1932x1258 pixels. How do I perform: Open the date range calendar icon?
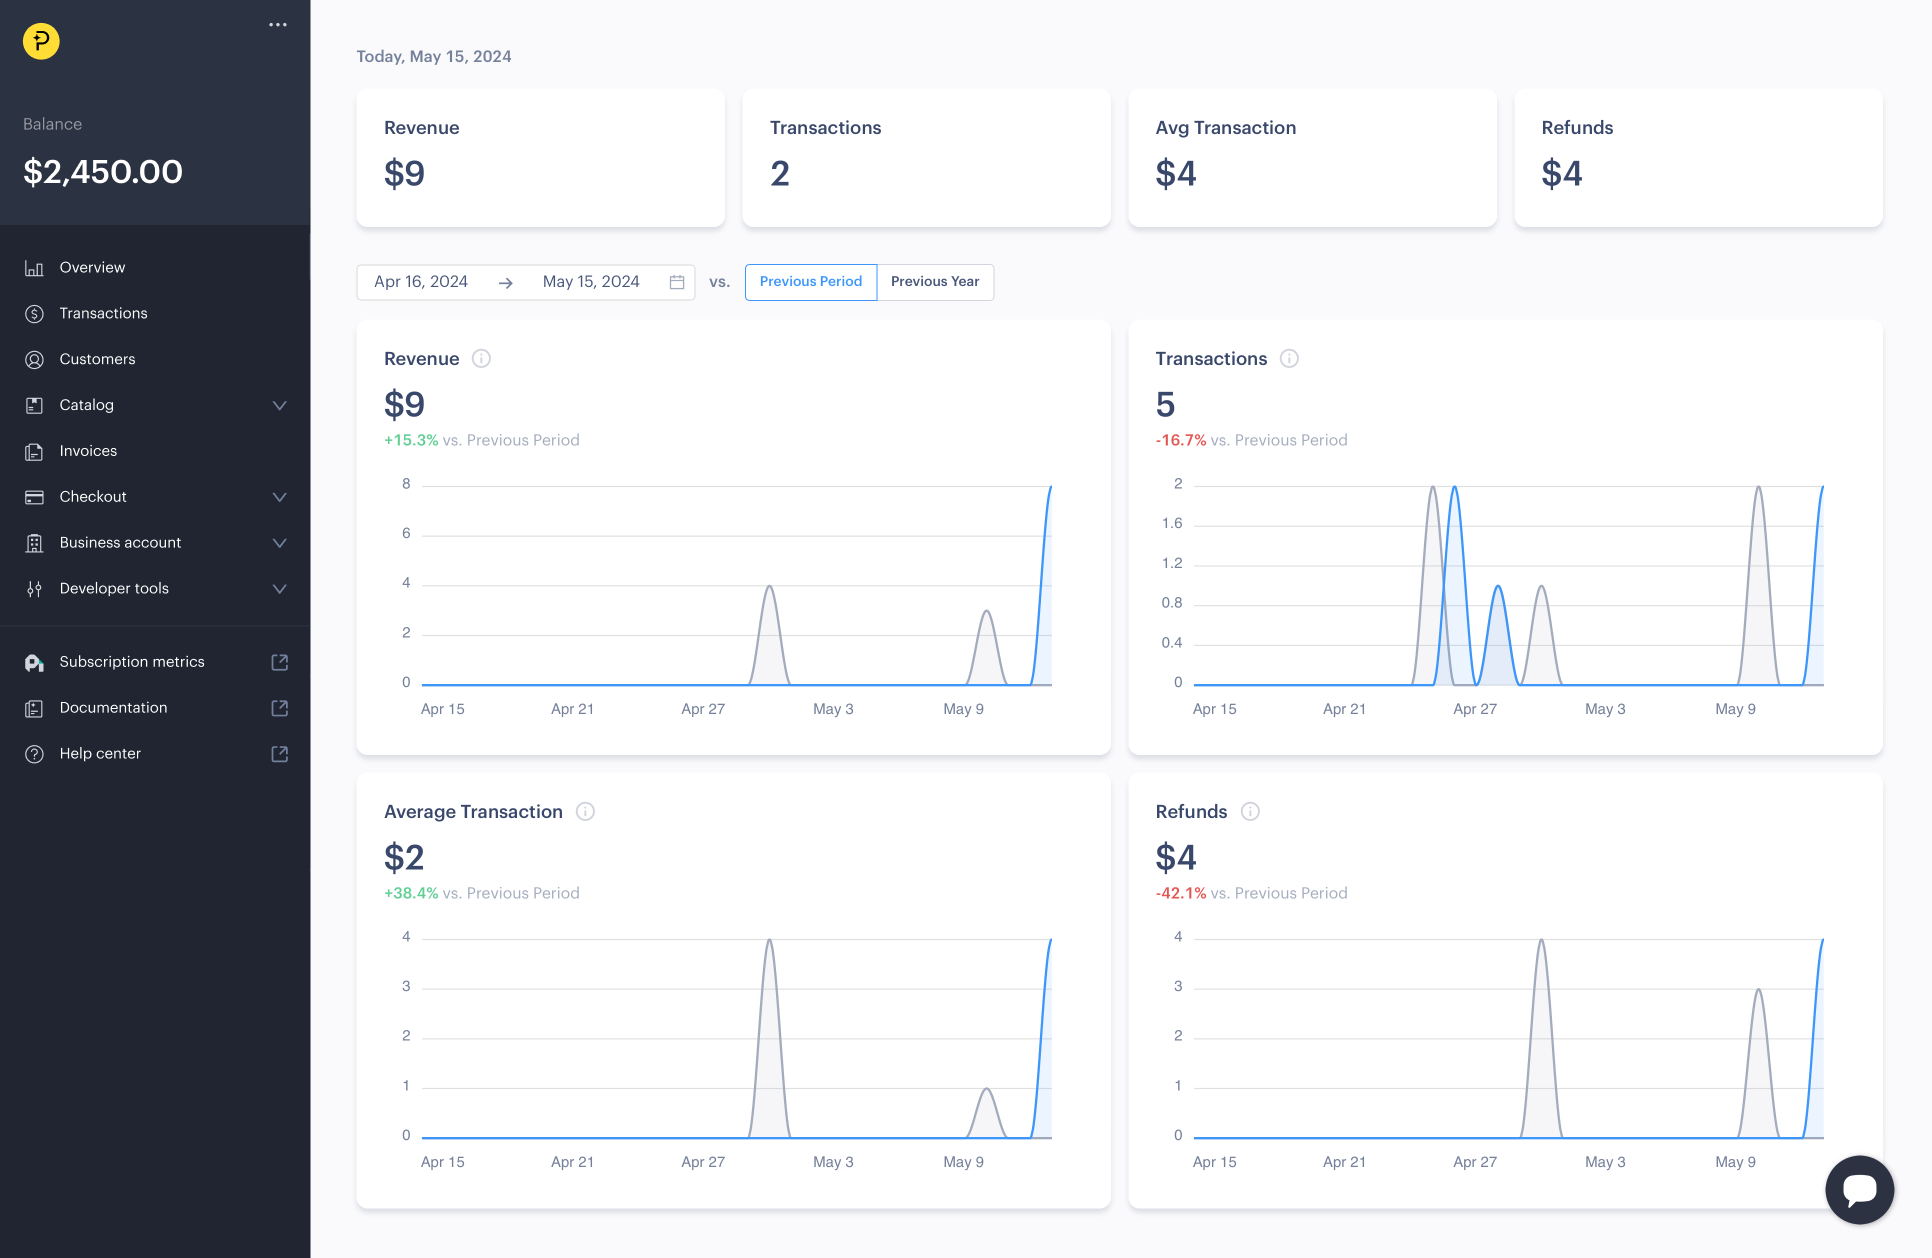point(677,282)
